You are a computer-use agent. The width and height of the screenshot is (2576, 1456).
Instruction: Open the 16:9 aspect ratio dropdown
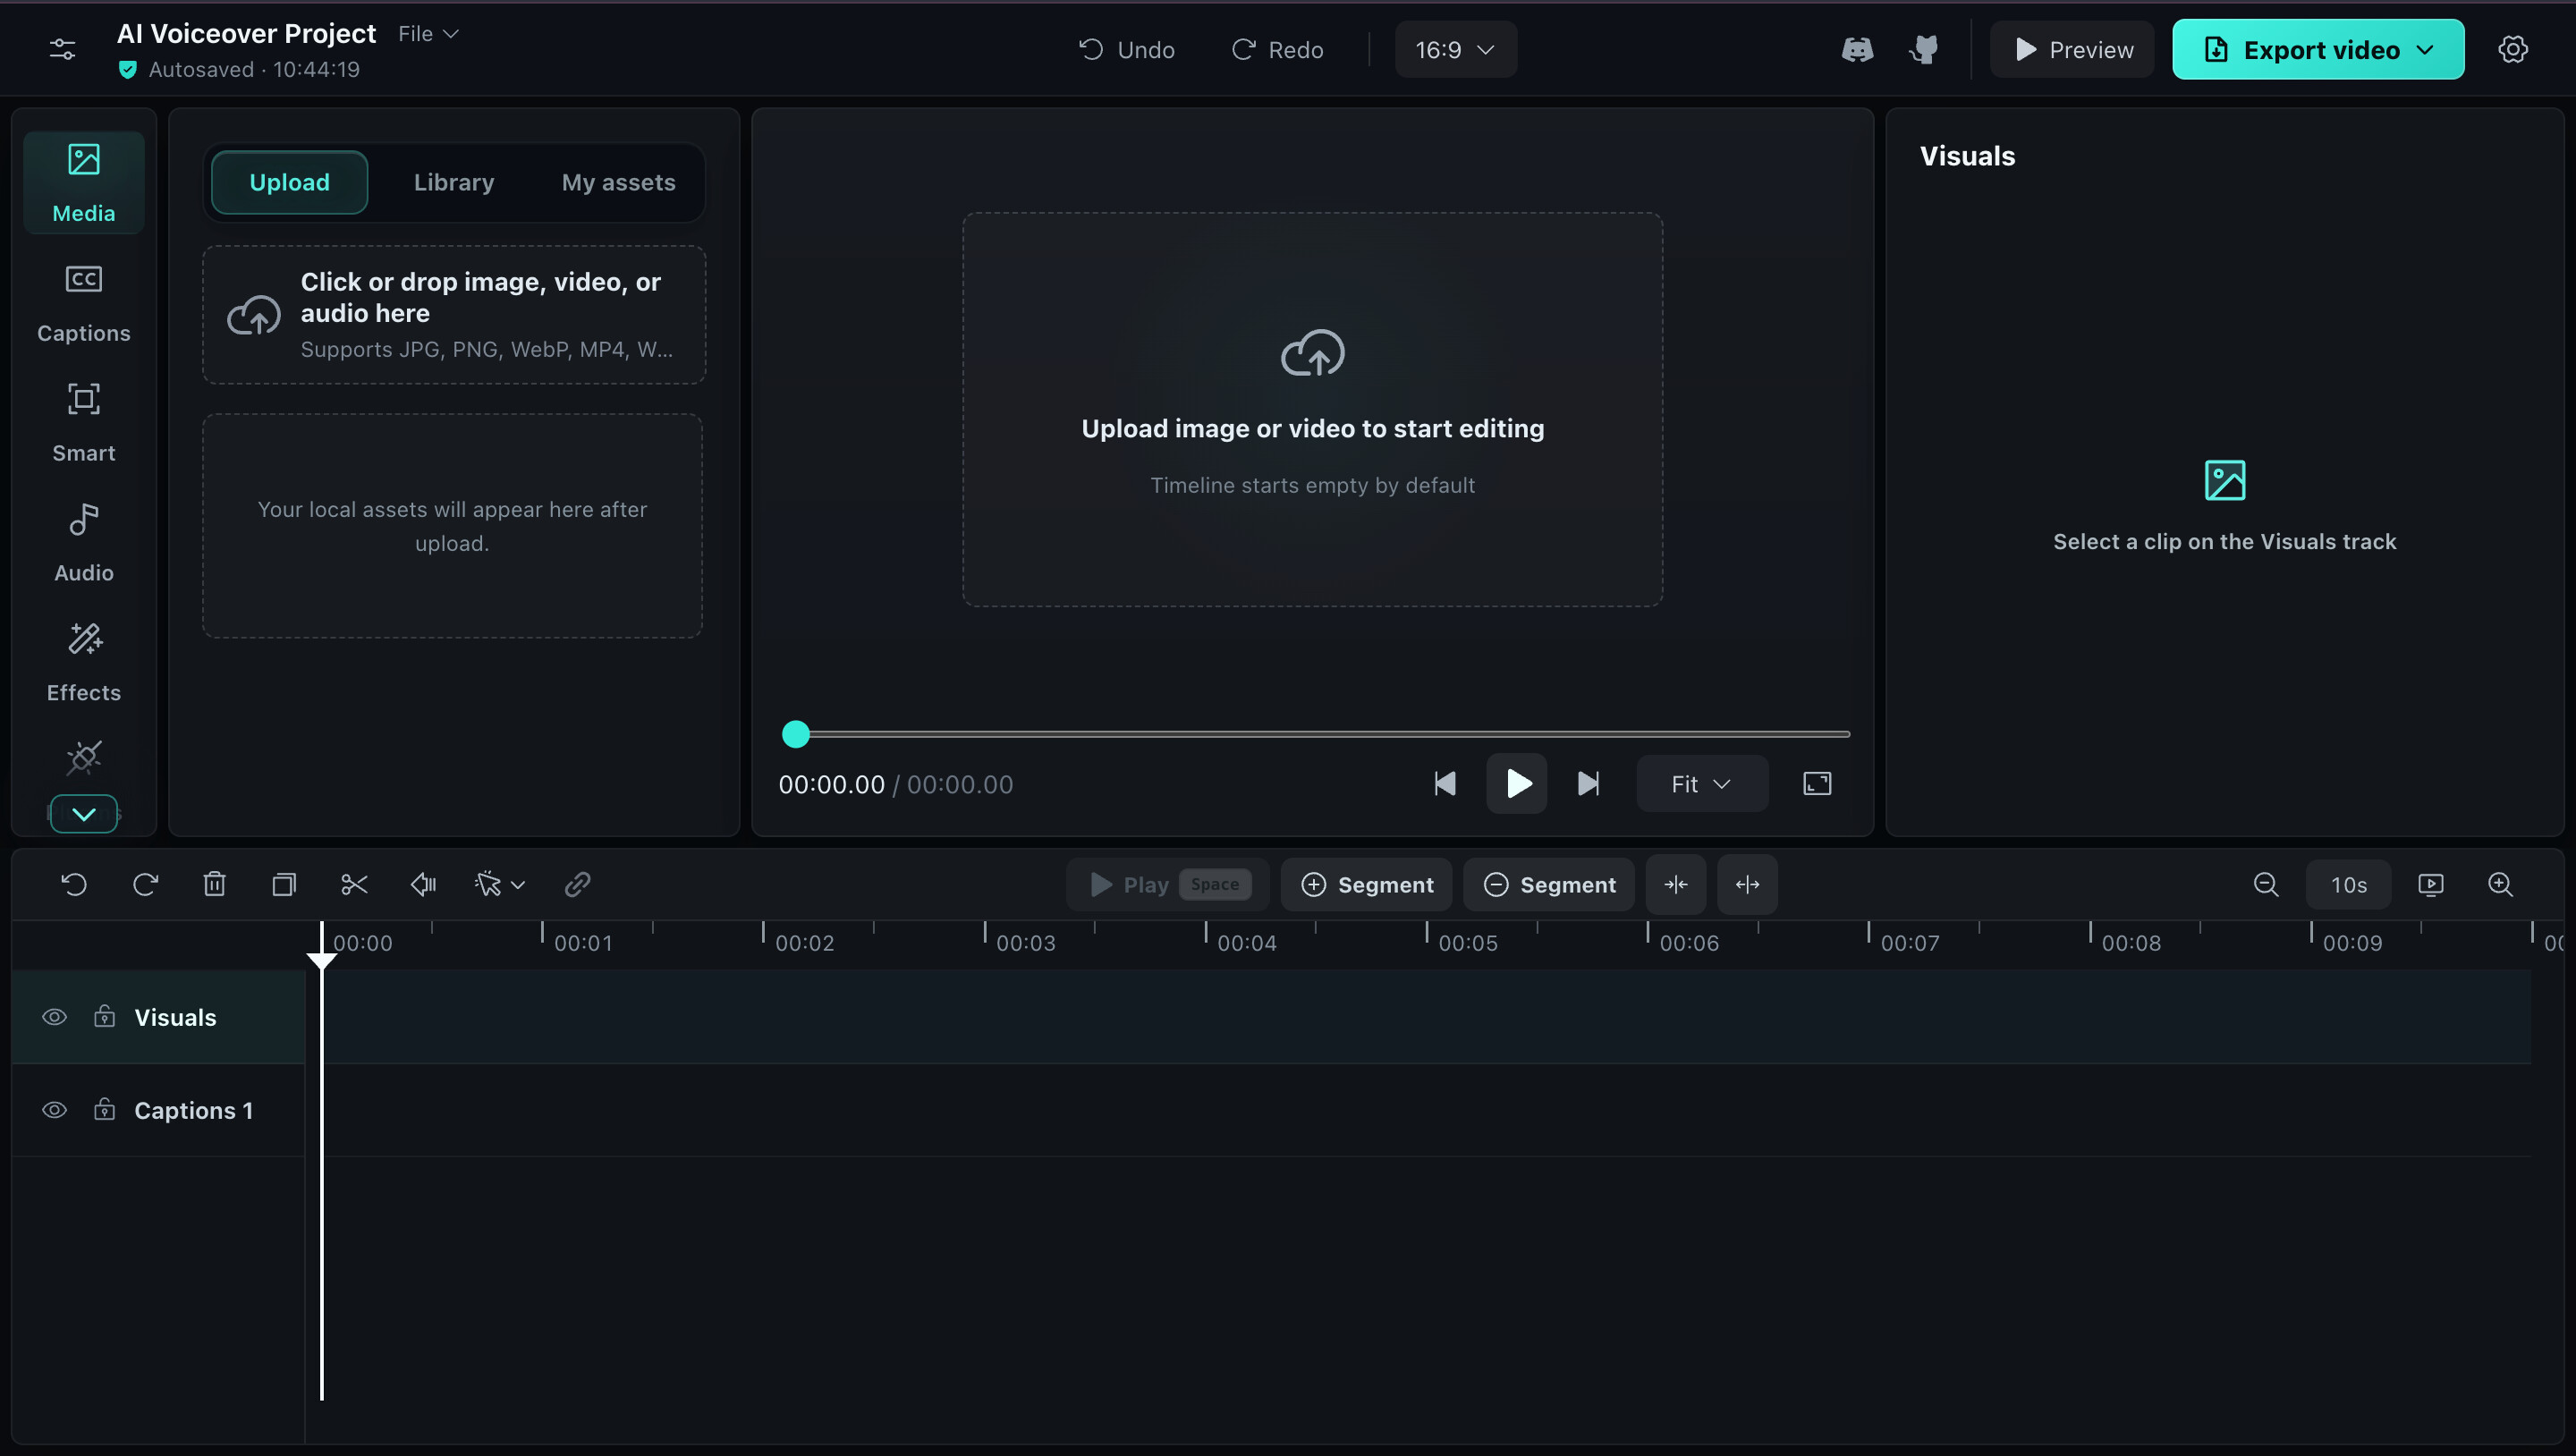click(x=1455, y=50)
